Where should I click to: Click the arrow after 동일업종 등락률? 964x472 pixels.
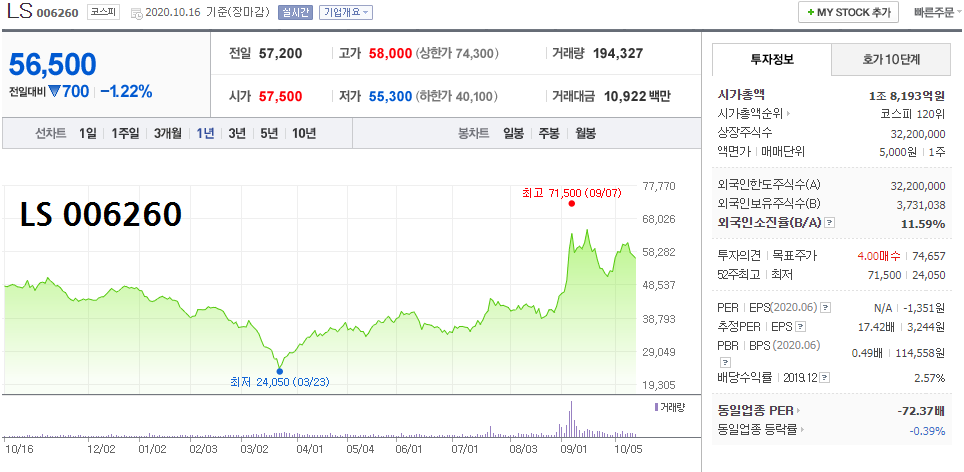point(802,430)
